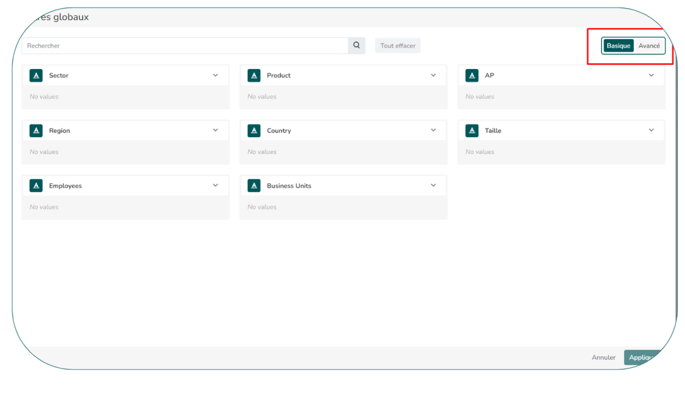Viewport: 685px width, 395px height.
Task: Expand the Taille filter chevron
Action: click(x=651, y=130)
